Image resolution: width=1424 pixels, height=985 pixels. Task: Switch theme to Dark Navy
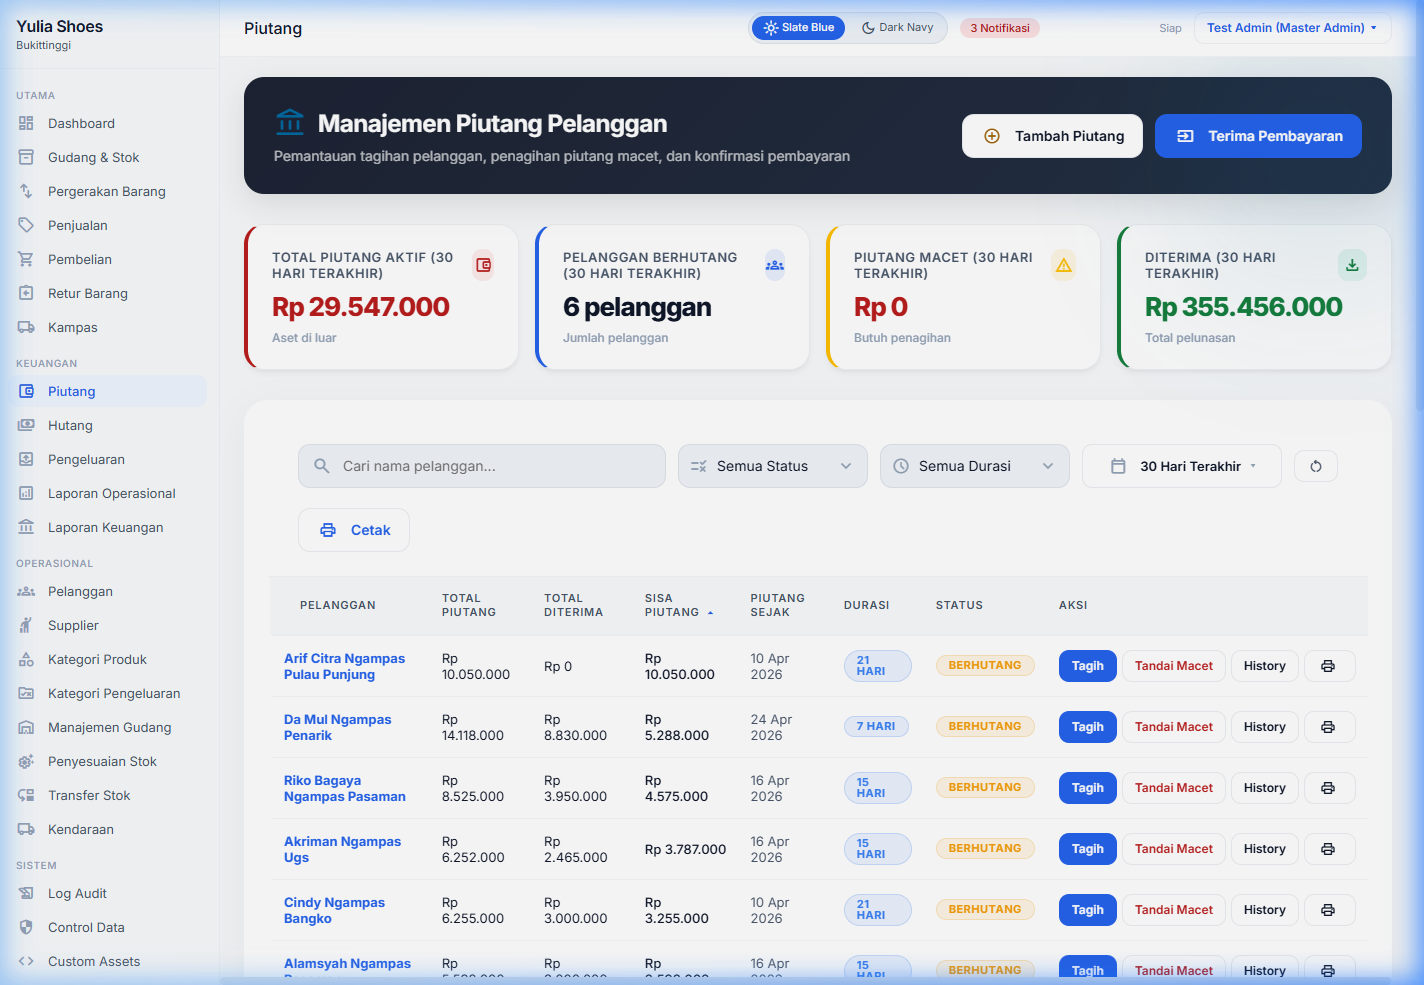coord(897,28)
